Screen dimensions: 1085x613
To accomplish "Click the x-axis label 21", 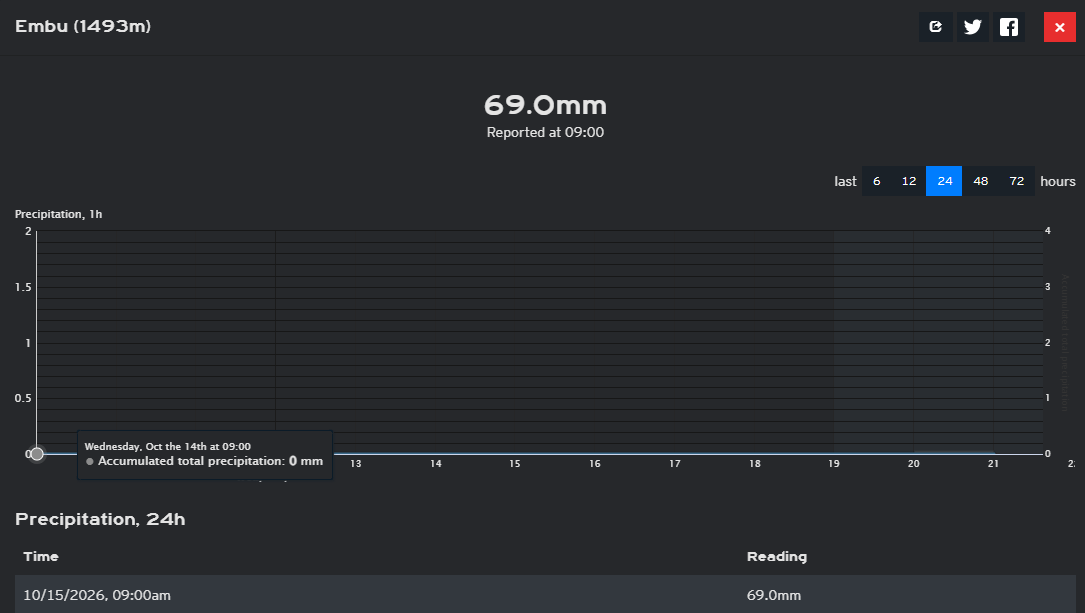I will tap(993, 464).
